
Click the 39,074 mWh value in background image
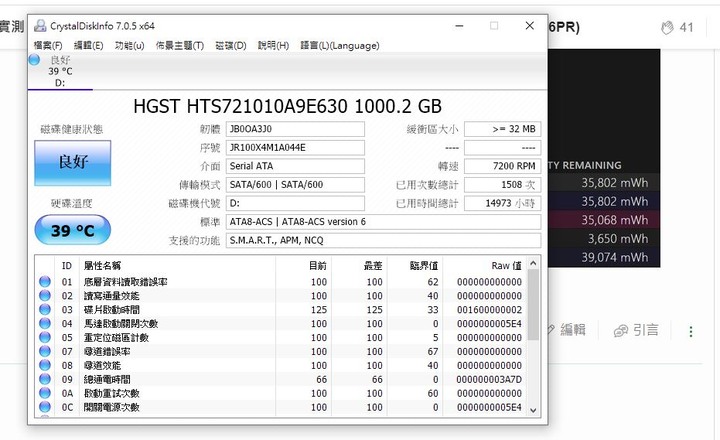[x=614, y=257]
